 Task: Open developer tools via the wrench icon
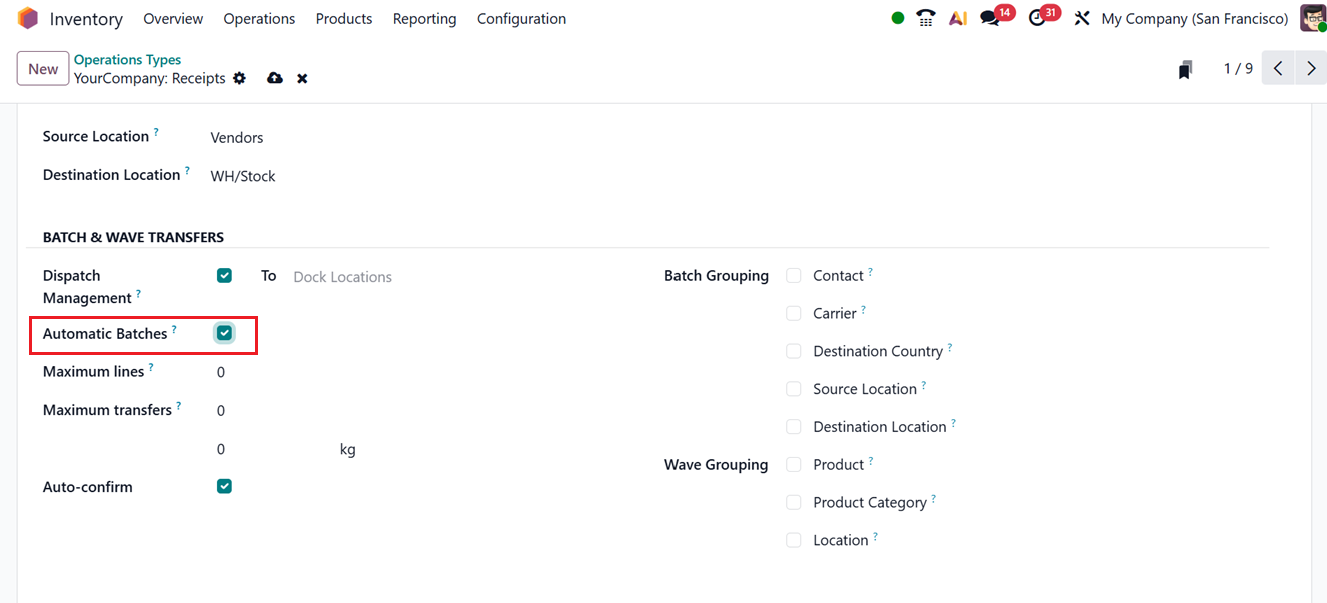(1081, 17)
